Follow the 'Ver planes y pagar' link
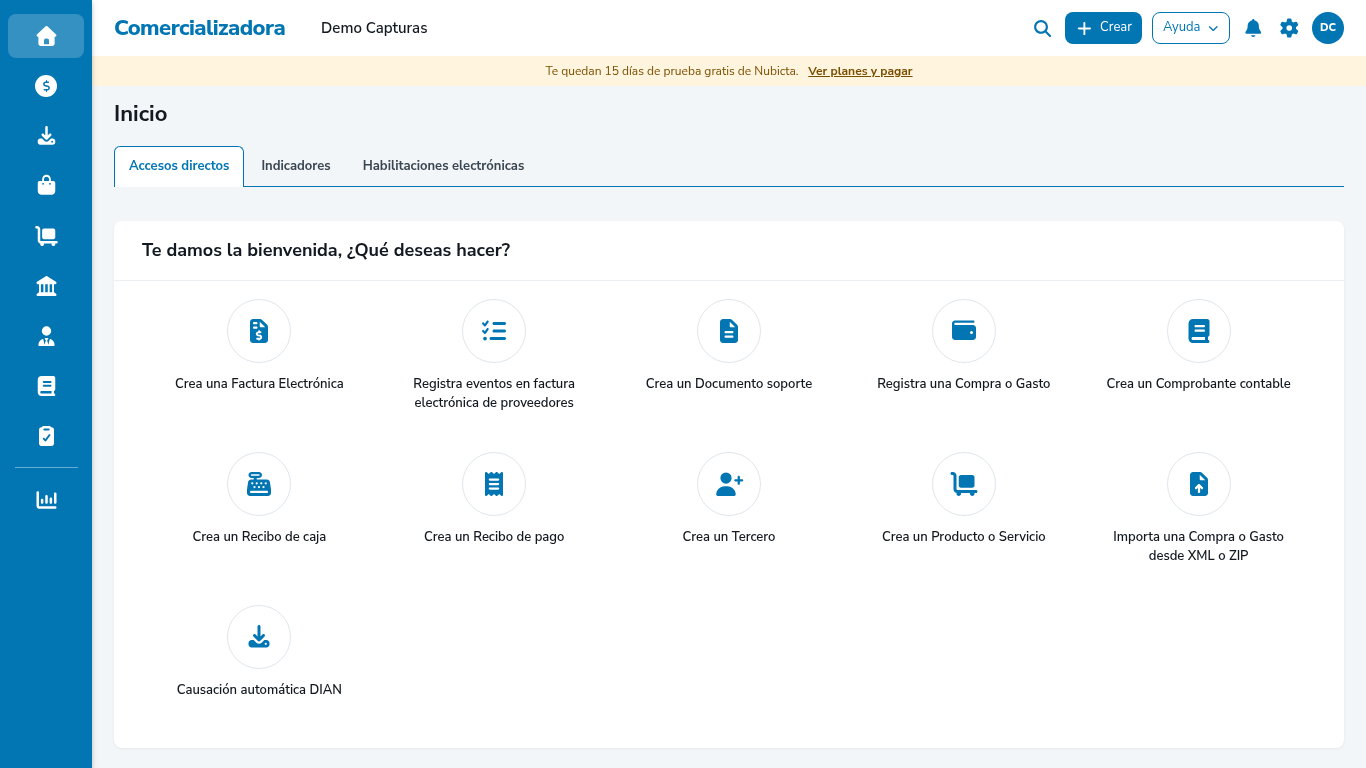This screenshot has height=768, width=1366. coord(860,71)
